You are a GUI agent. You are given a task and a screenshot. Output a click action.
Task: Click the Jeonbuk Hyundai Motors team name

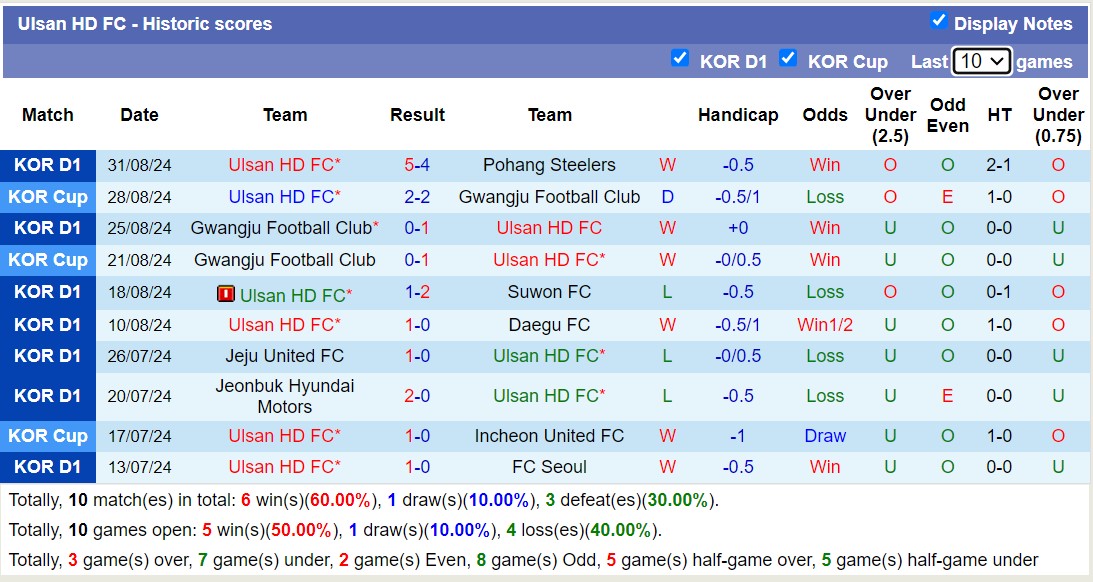coord(285,396)
